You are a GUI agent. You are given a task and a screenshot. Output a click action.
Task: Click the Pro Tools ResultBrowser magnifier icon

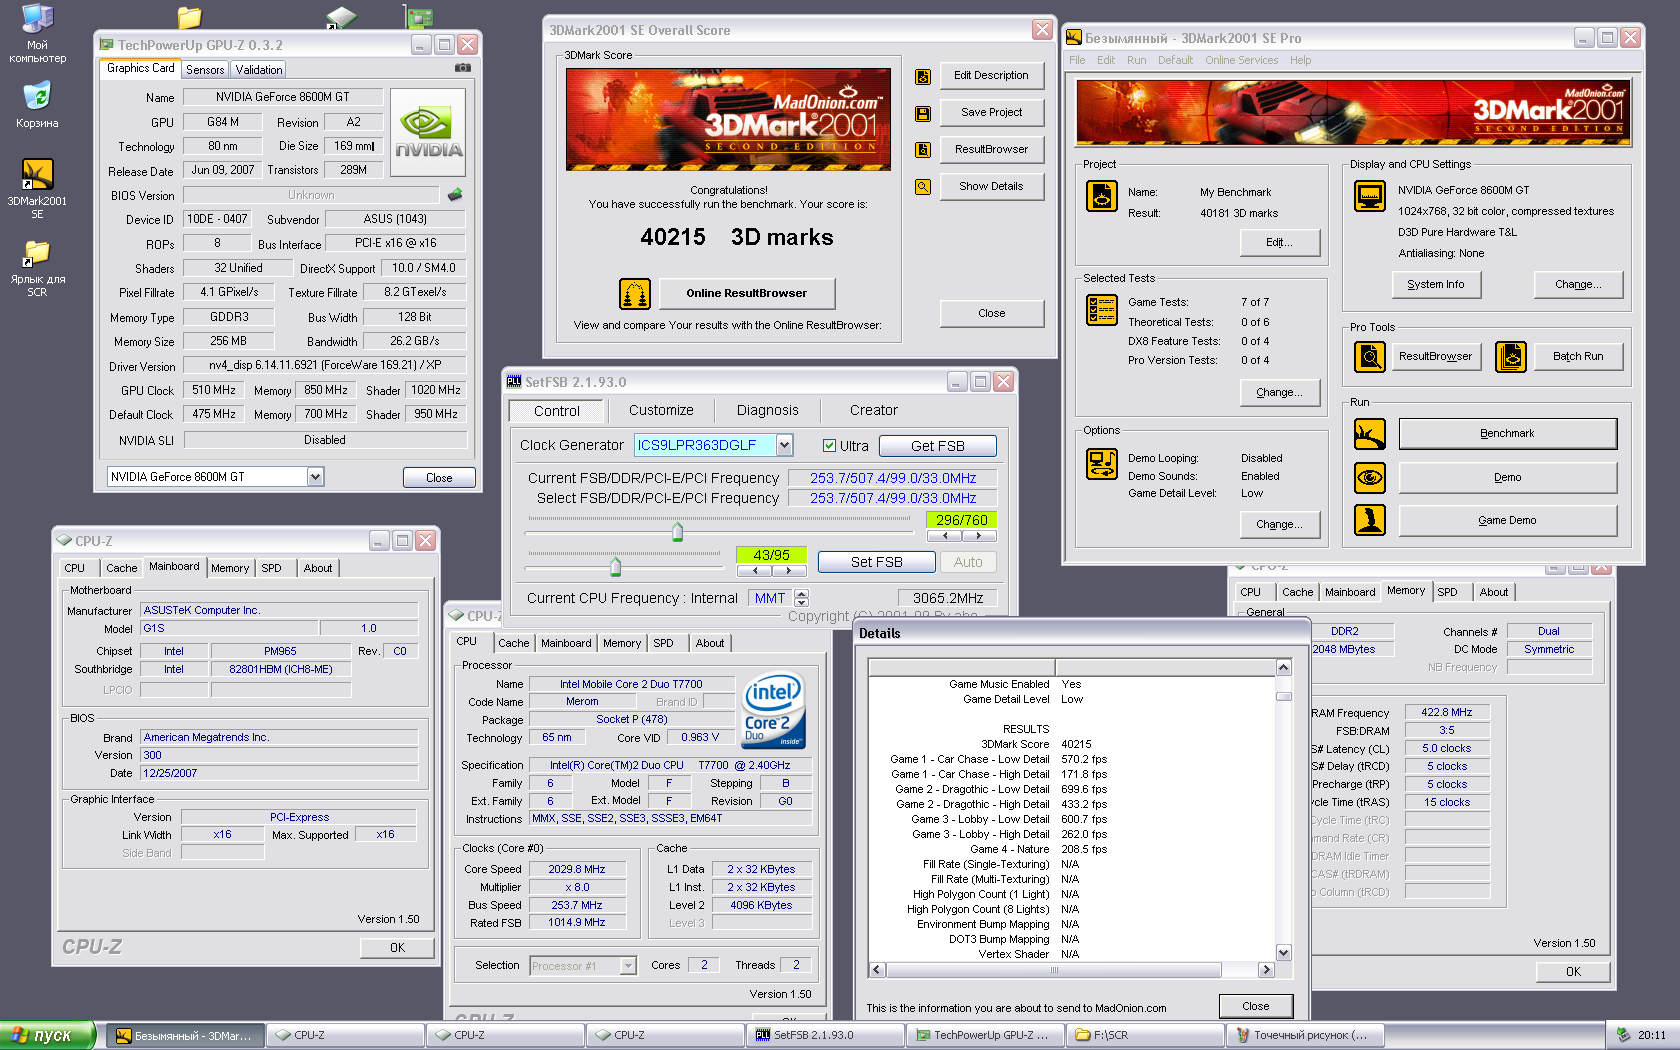click(x=1370, y=356)
